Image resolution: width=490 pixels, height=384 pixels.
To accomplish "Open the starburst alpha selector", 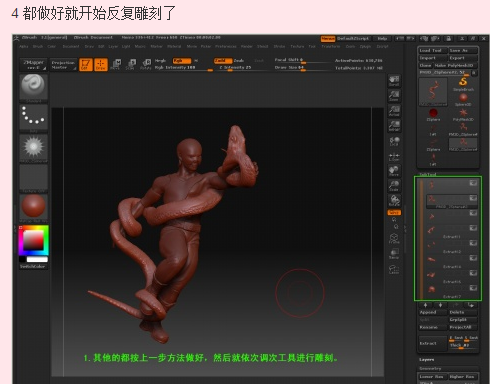I will click(x=33, y=147).
